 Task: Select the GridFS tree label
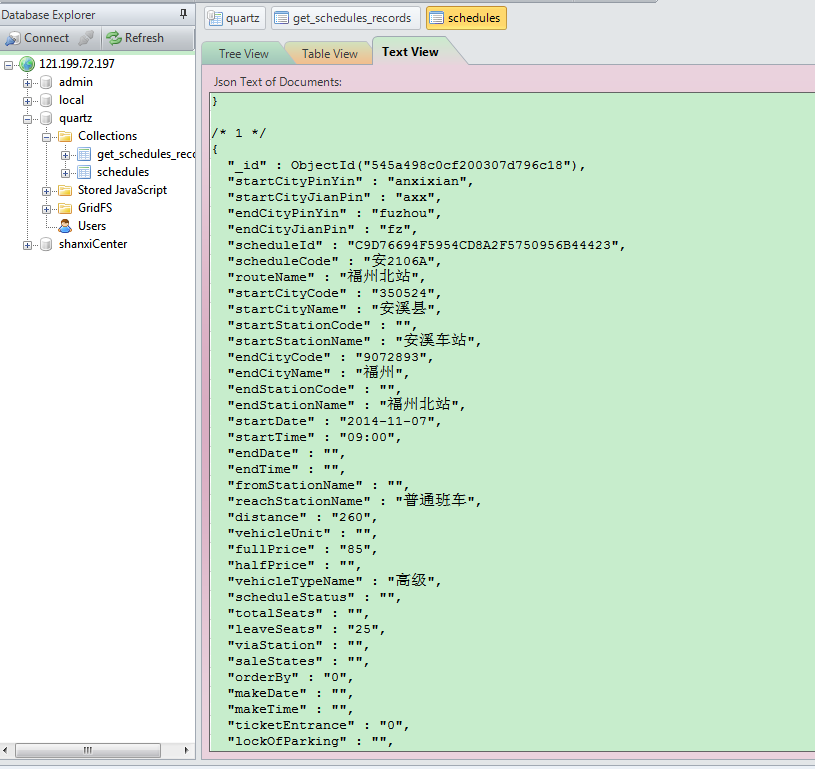(95, 208)
